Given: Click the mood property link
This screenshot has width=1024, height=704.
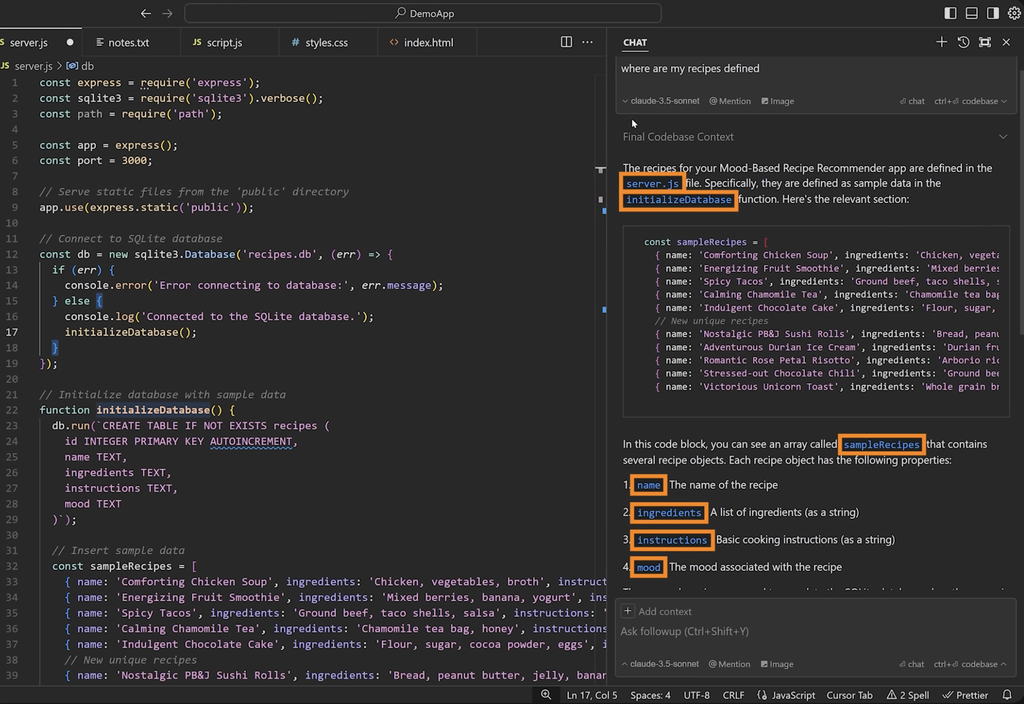Looking at the screenshot, I should [648, 568].
